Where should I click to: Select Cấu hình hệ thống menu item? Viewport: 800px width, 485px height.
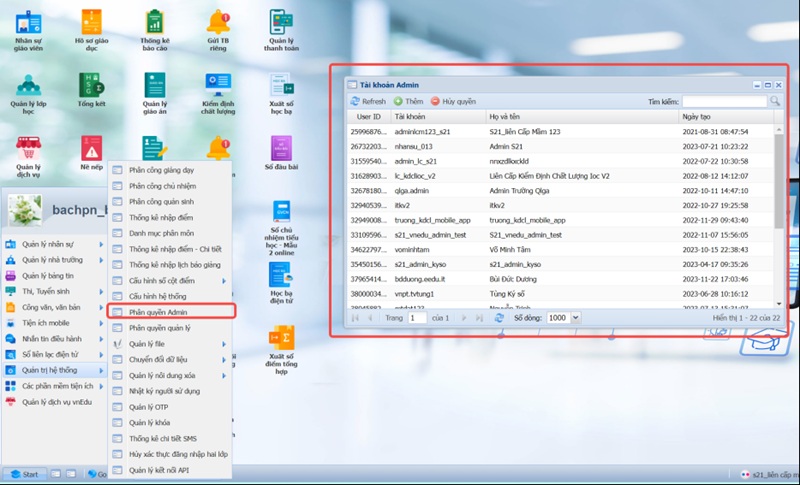tap(170, 296)
